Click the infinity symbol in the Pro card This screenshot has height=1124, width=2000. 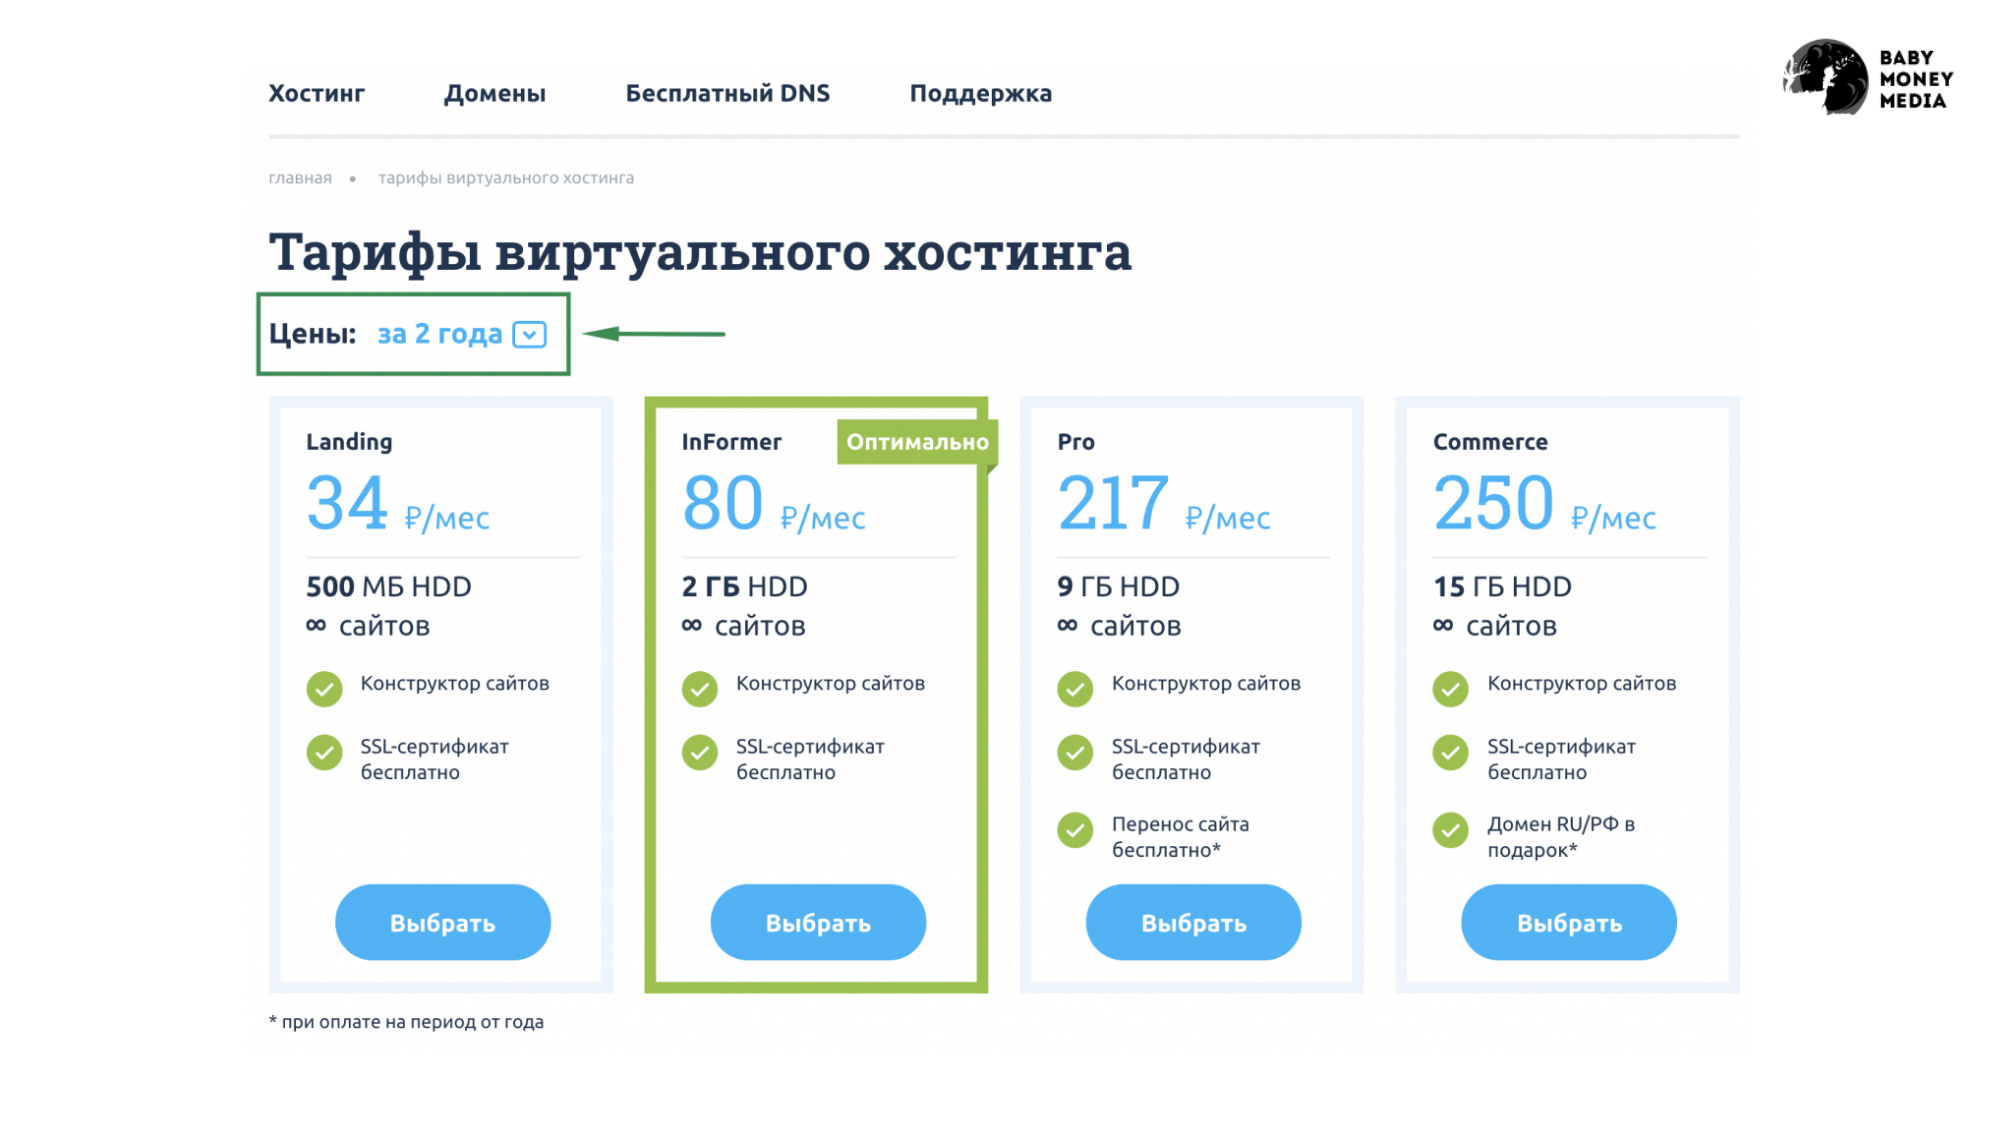click(1068, 623)
